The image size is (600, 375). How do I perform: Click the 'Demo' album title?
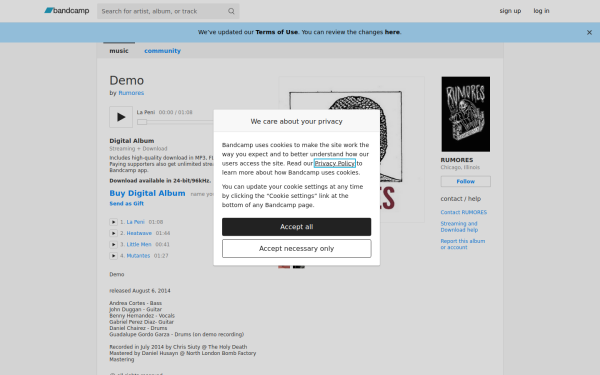click(x=127, y=80)
